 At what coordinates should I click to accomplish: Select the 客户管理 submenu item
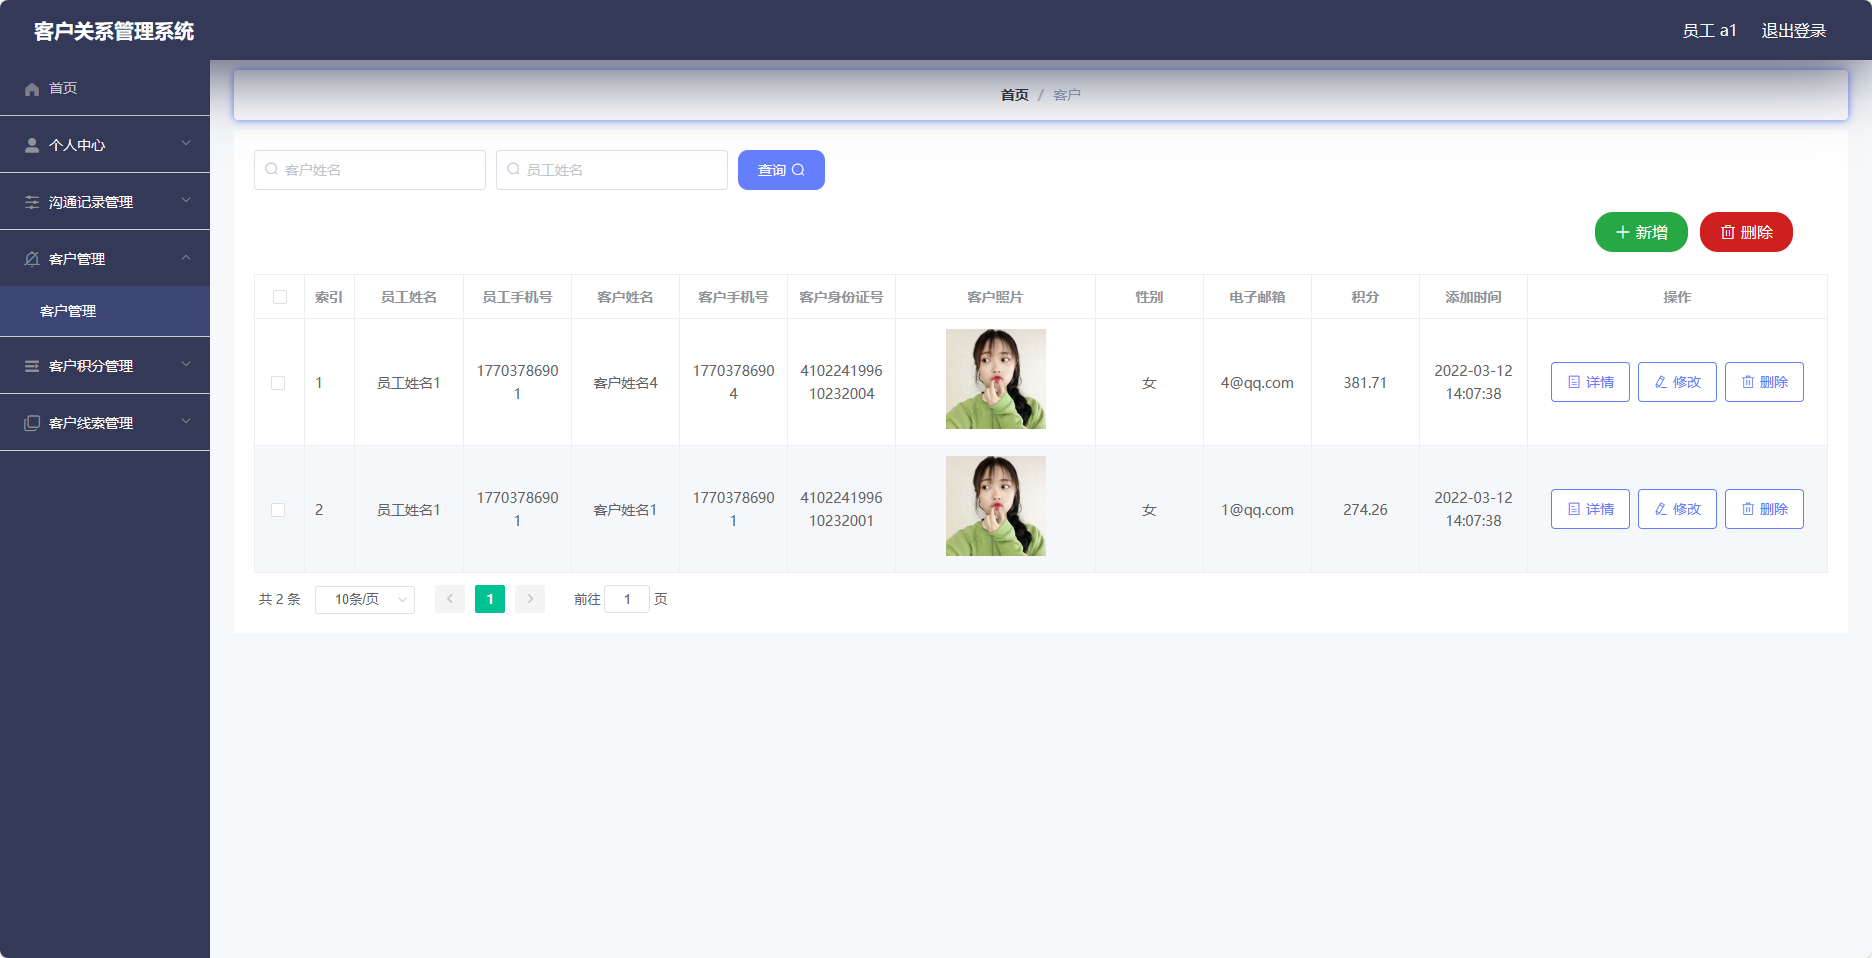[68, 312]
